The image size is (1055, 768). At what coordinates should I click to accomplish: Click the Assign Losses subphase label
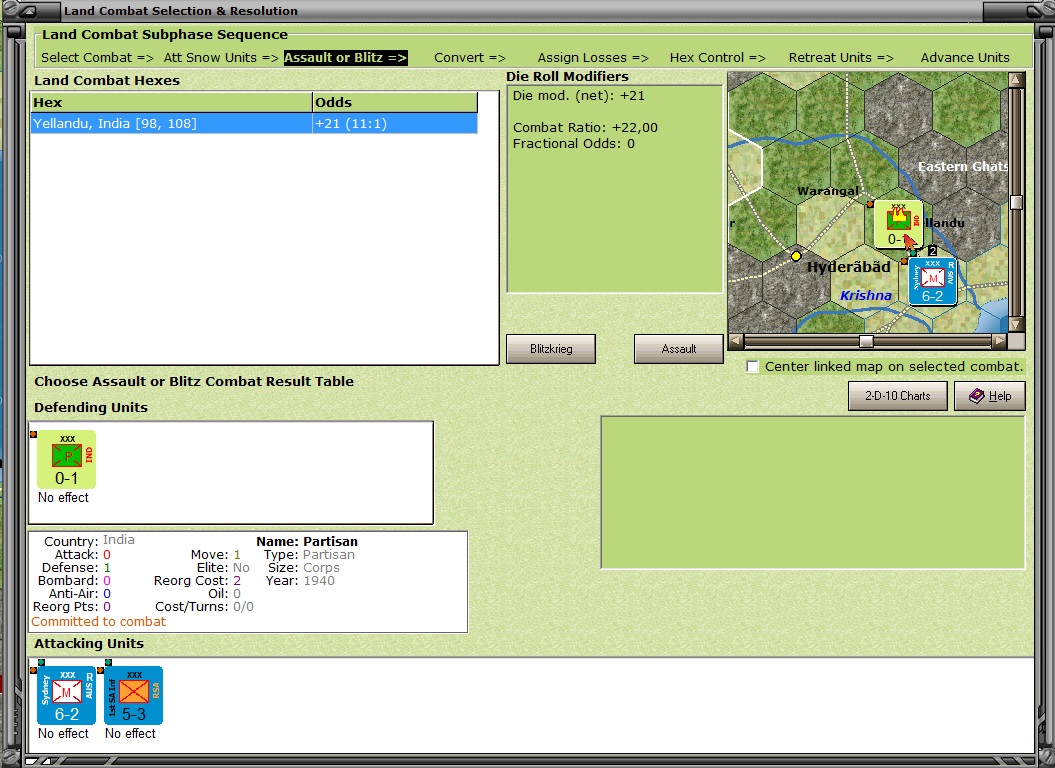593,58
